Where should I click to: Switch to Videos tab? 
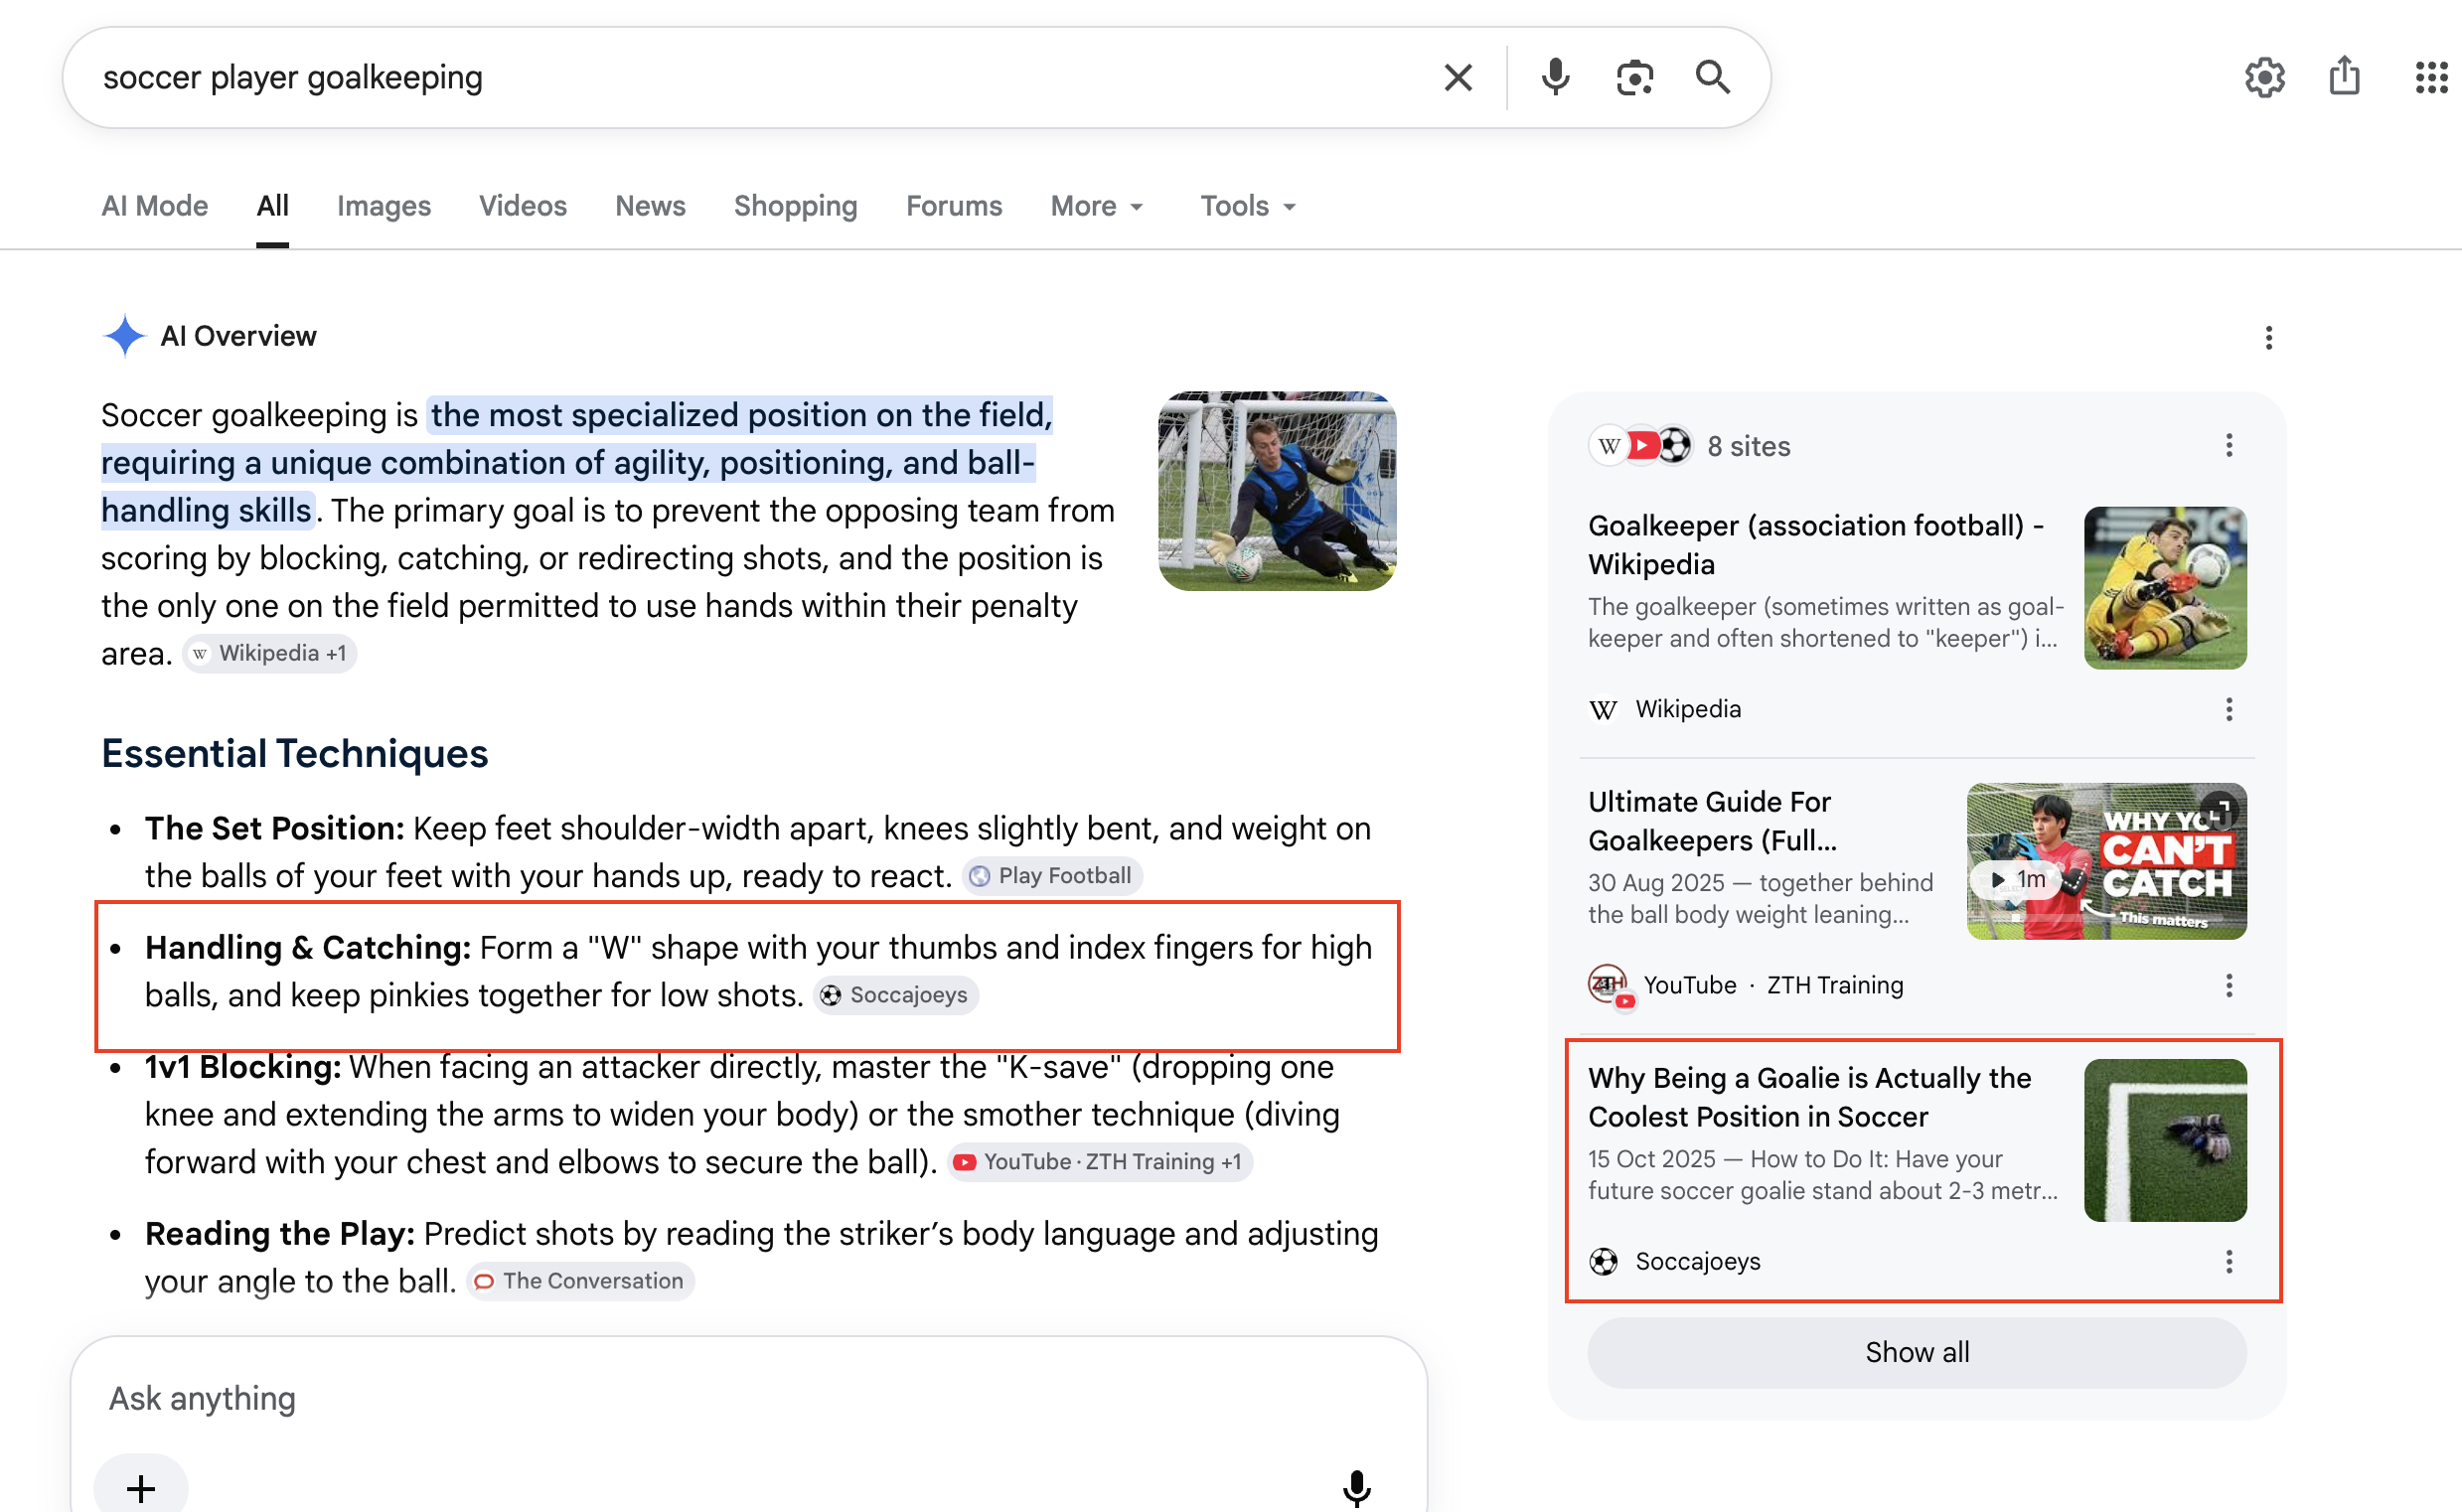click(522, 206)
